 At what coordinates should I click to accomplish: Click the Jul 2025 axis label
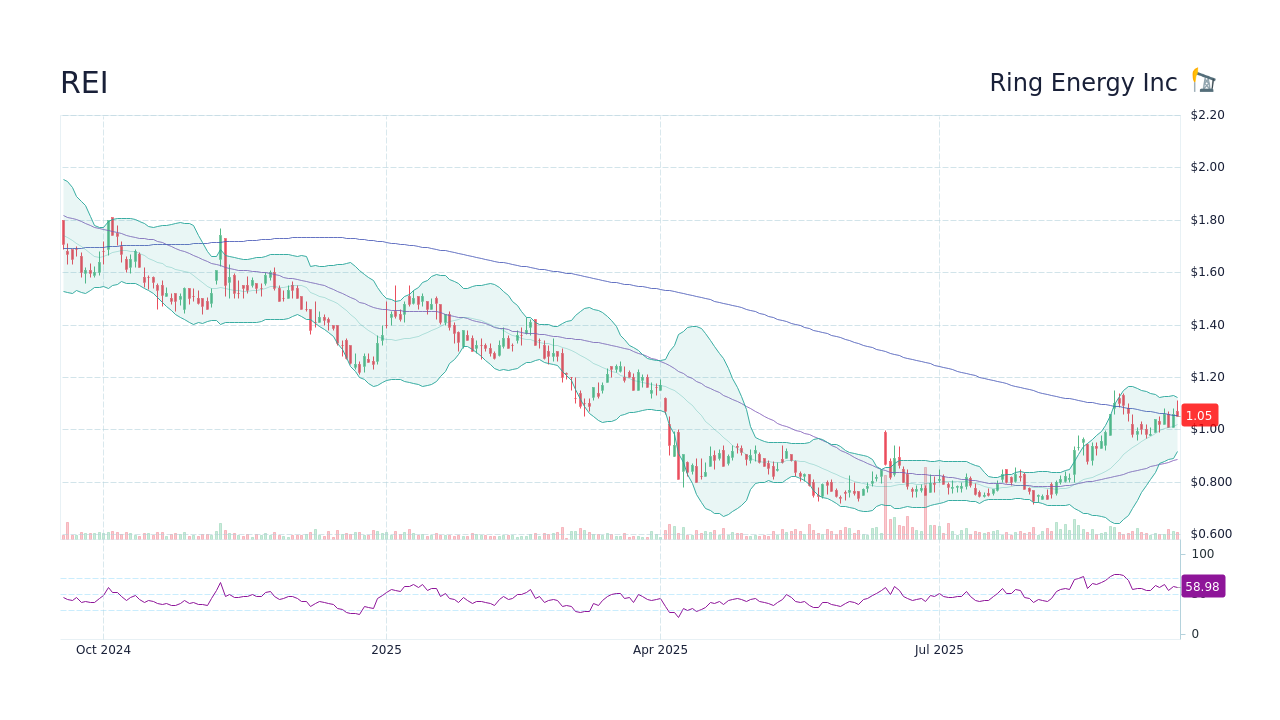click(938, 649)
